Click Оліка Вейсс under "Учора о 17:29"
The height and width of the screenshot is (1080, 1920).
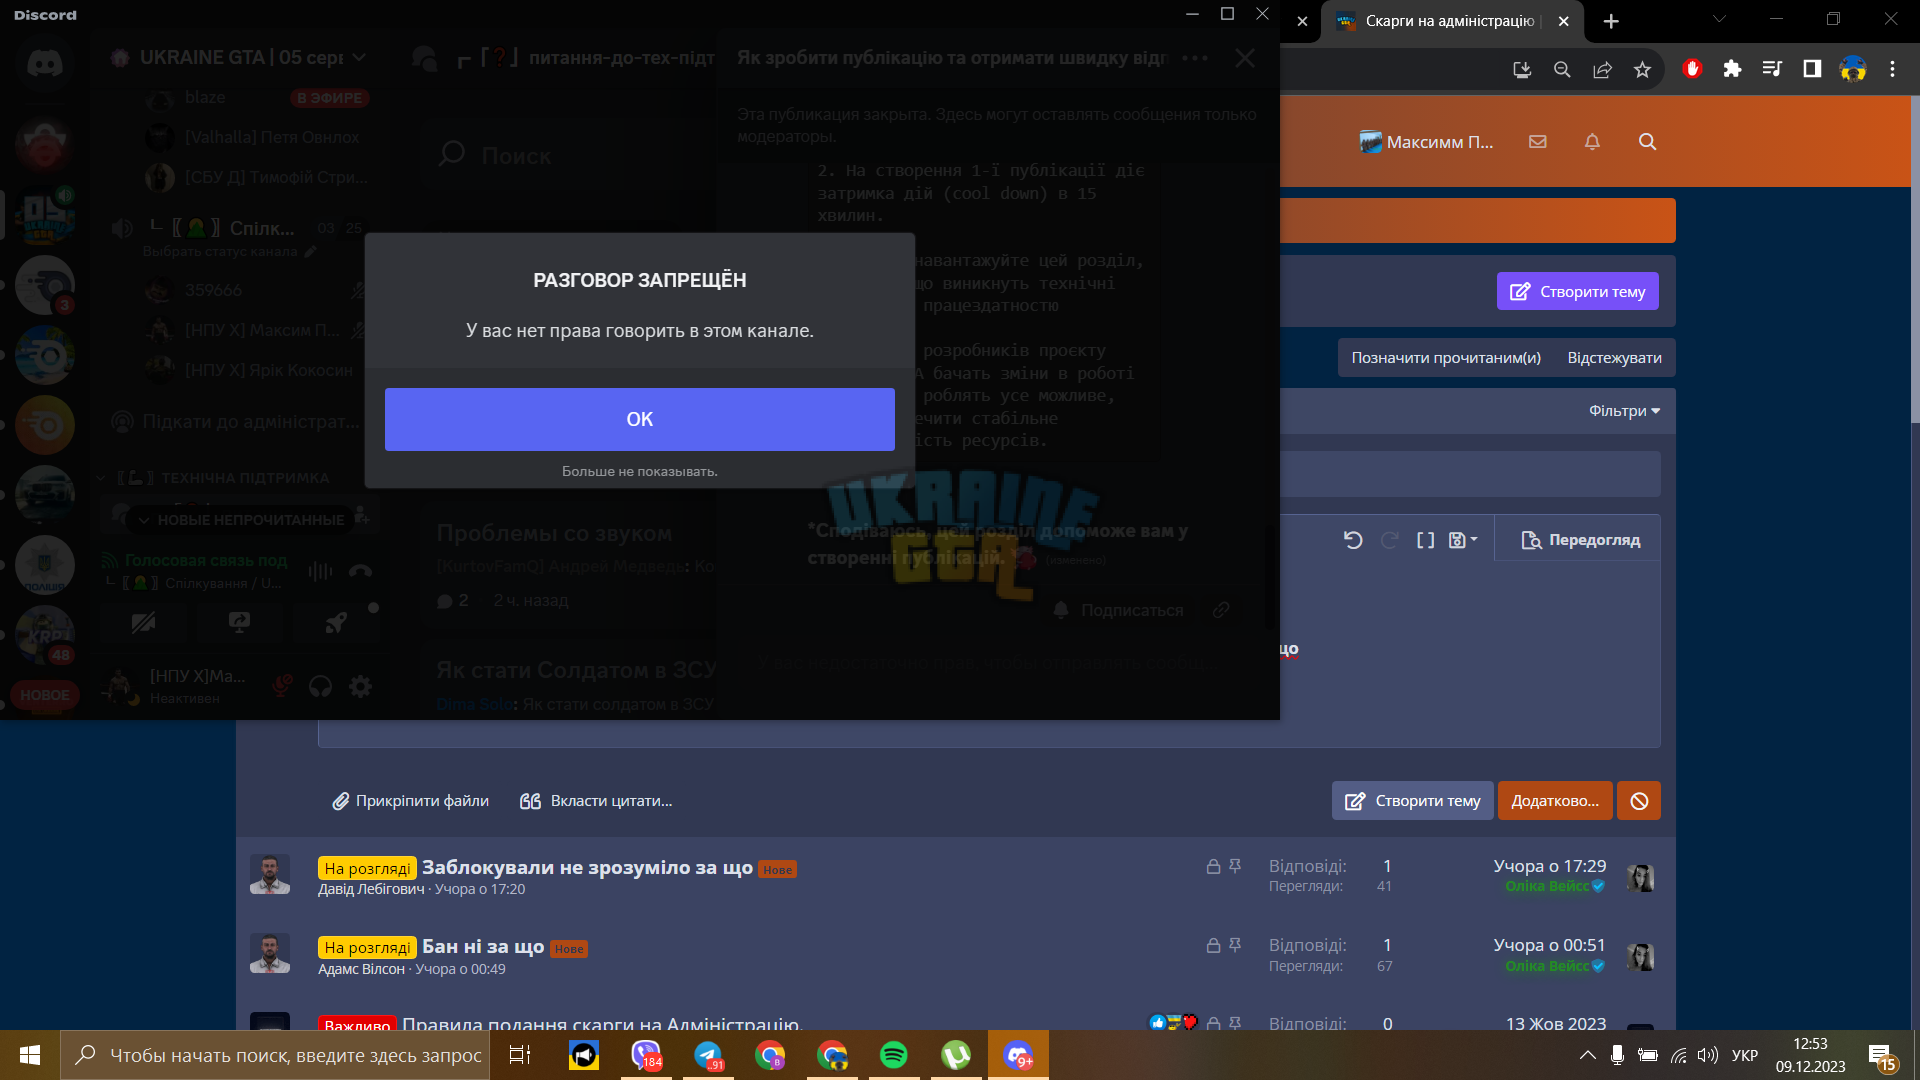point(1547,886)
